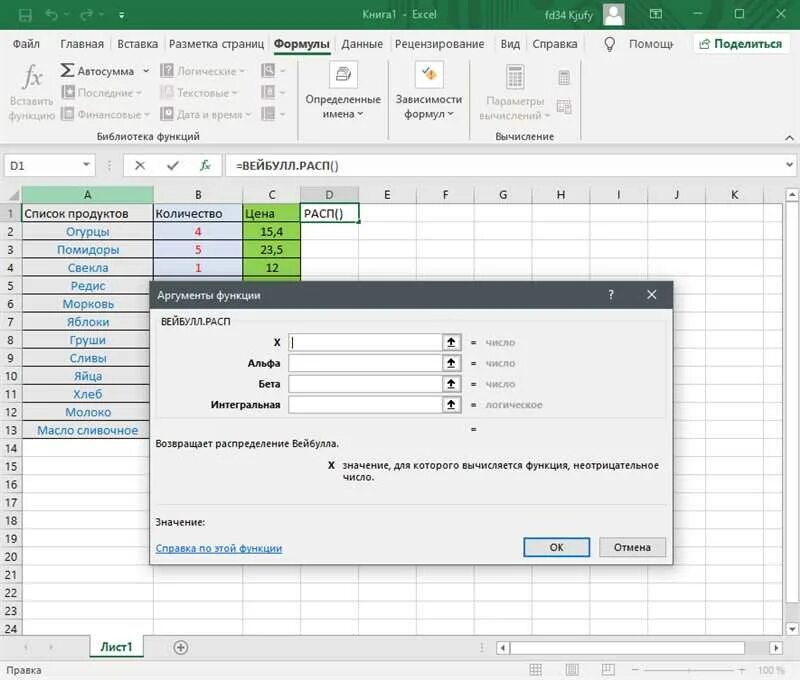Click the Интегральная field range selector arrow
This screenshot has width=800, height=680.
[451, 405]
